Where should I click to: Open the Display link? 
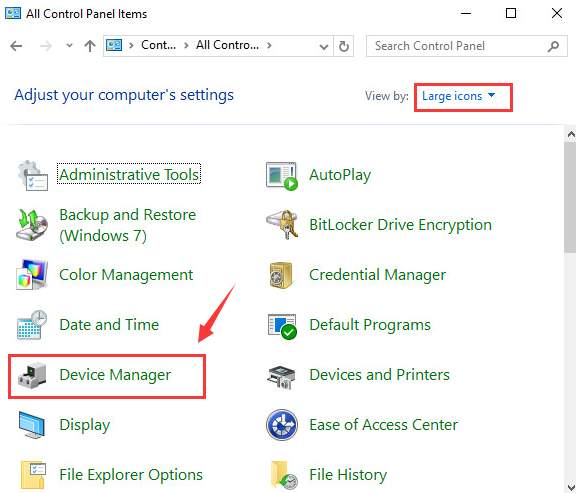[x=84, y=425]
